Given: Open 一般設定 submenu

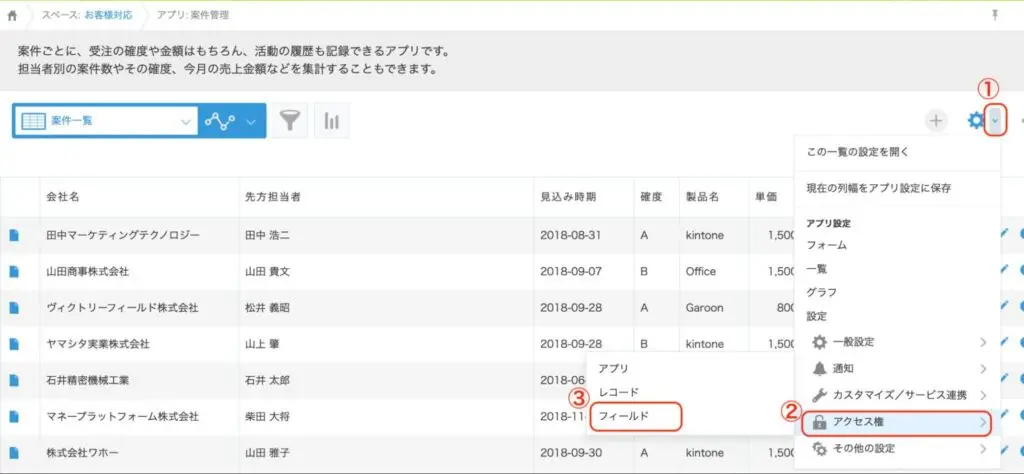Looking at the screenshot, I should (897, 342).
